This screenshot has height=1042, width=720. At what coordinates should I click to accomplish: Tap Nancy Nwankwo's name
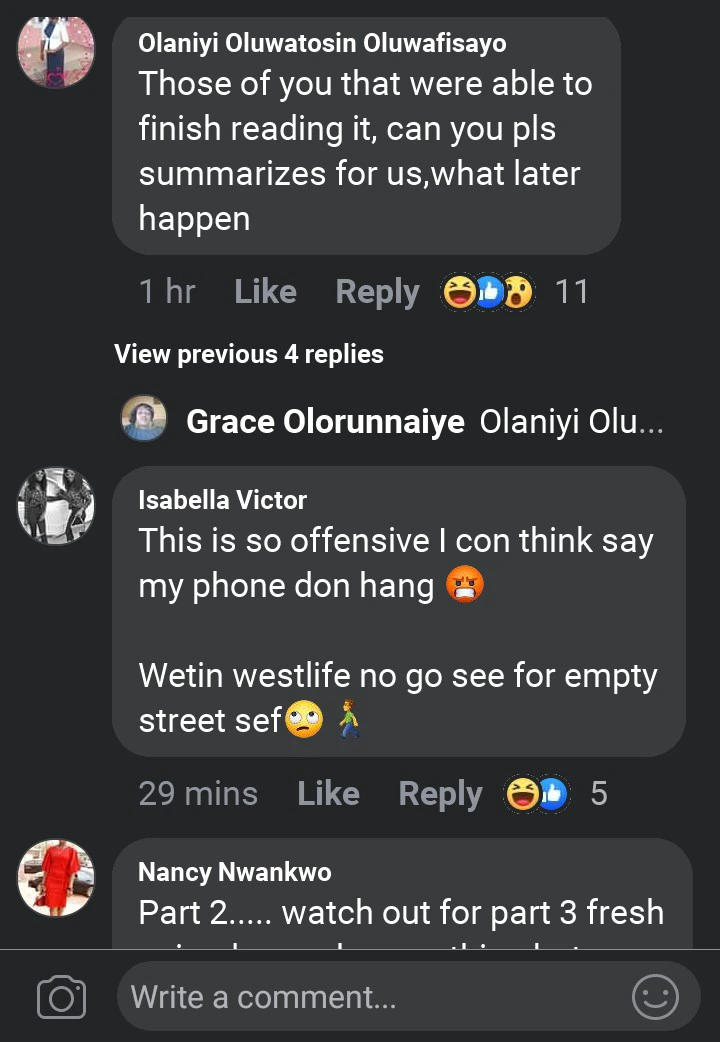pos(234,872)
